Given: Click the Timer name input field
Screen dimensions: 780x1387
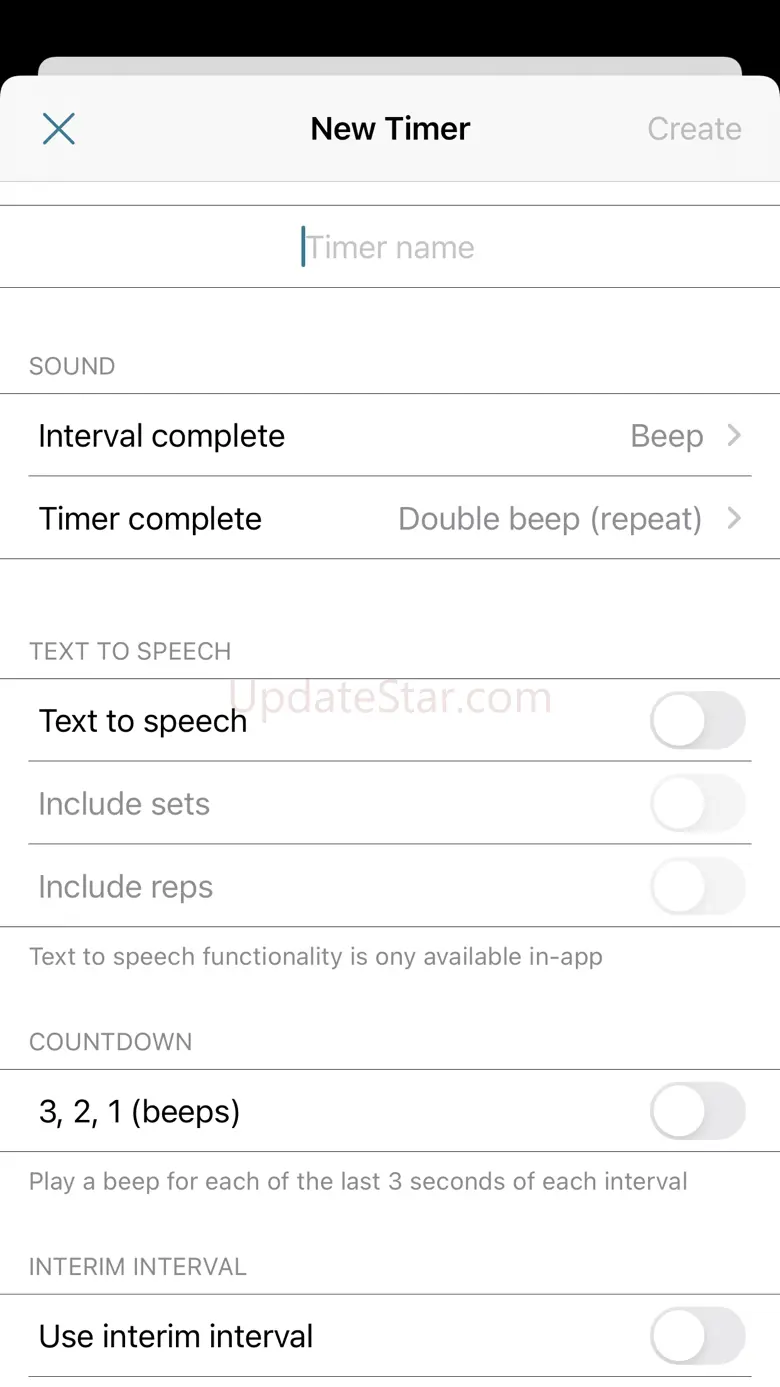Looking at the screenshot, I should point(390,247).
